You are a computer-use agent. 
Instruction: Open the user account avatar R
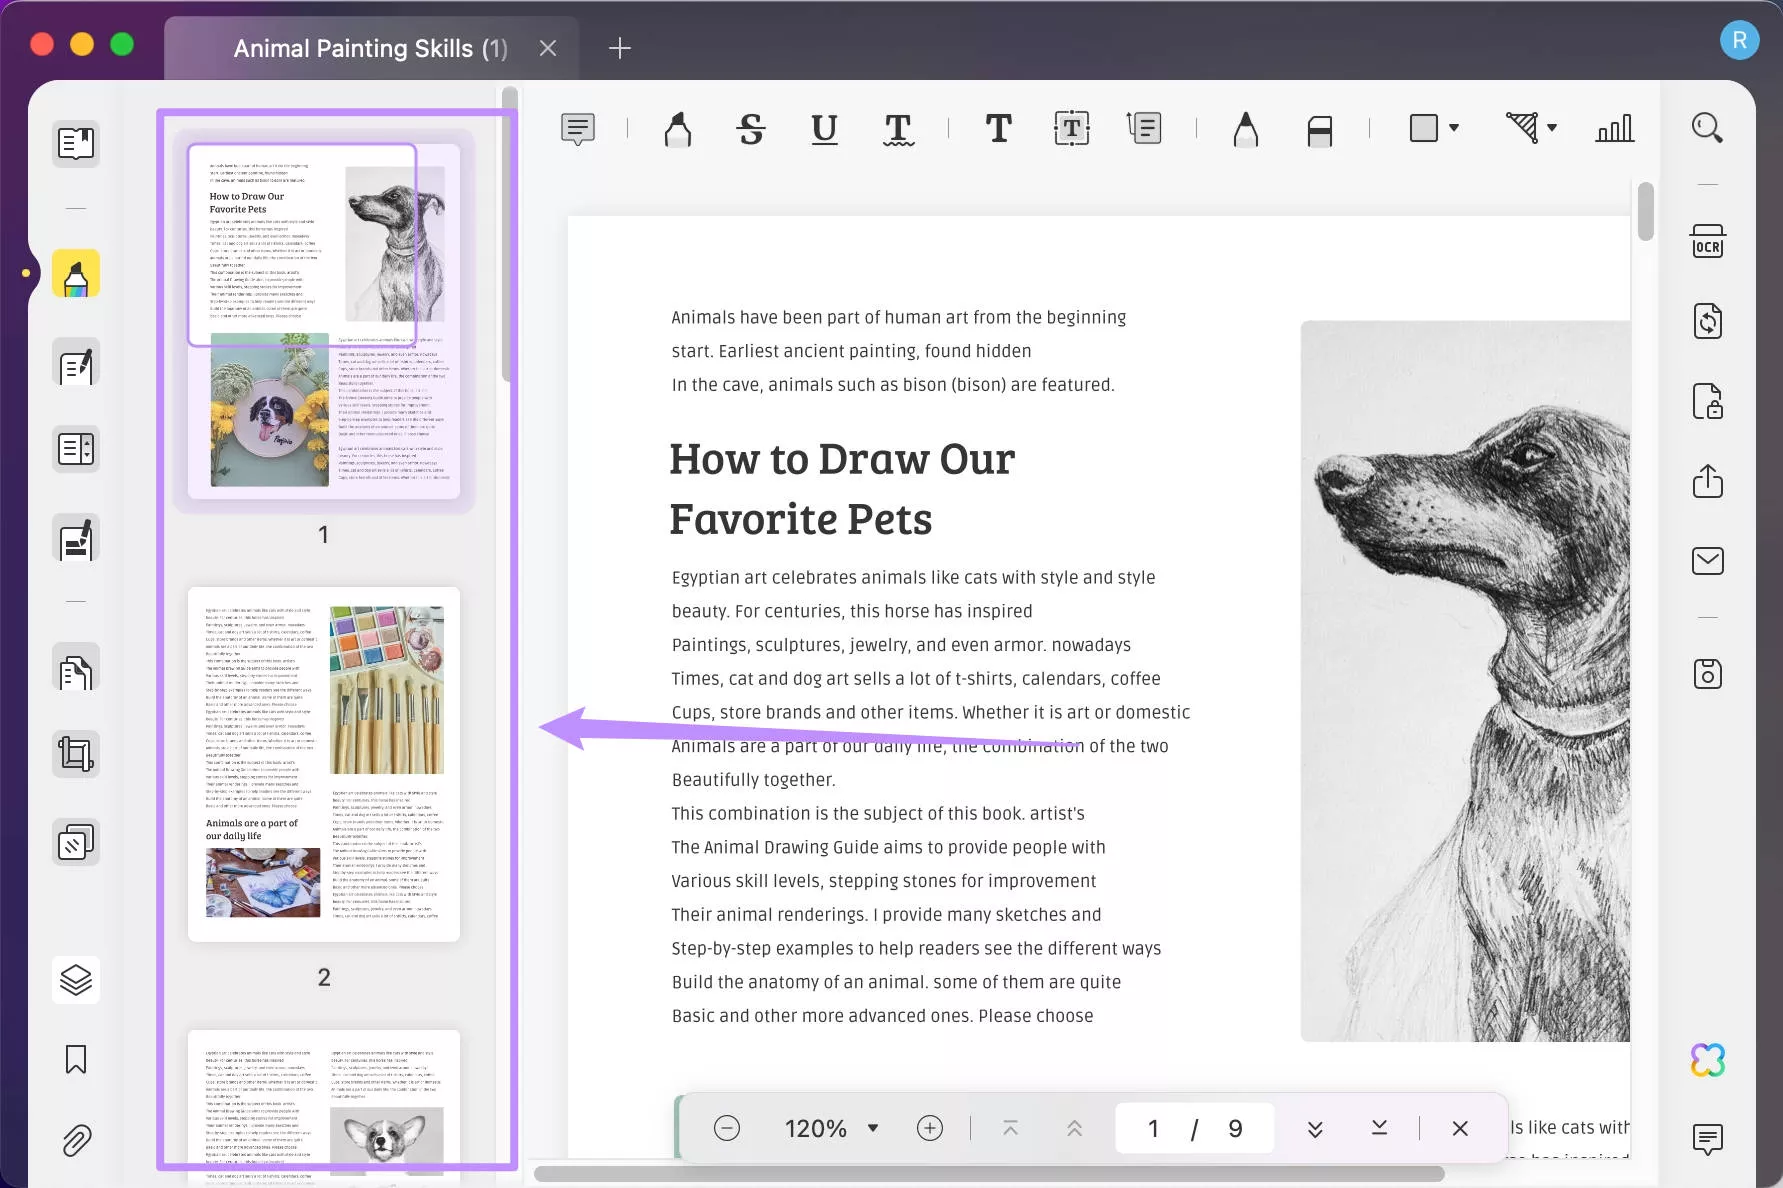(1739, 40)
